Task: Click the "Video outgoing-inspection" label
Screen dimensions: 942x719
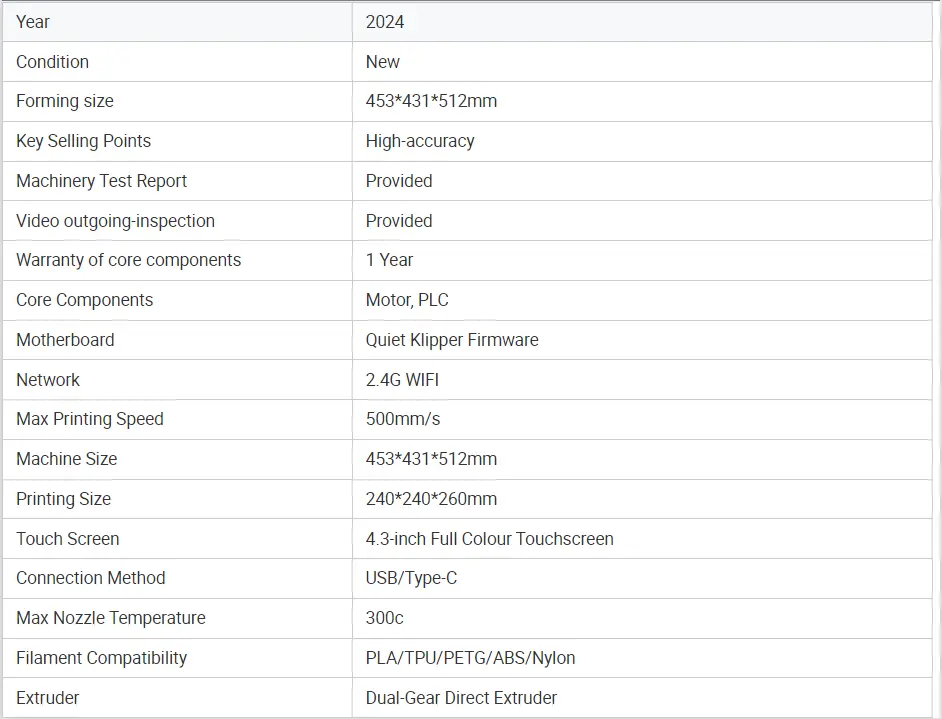Action: pos(115,221)
